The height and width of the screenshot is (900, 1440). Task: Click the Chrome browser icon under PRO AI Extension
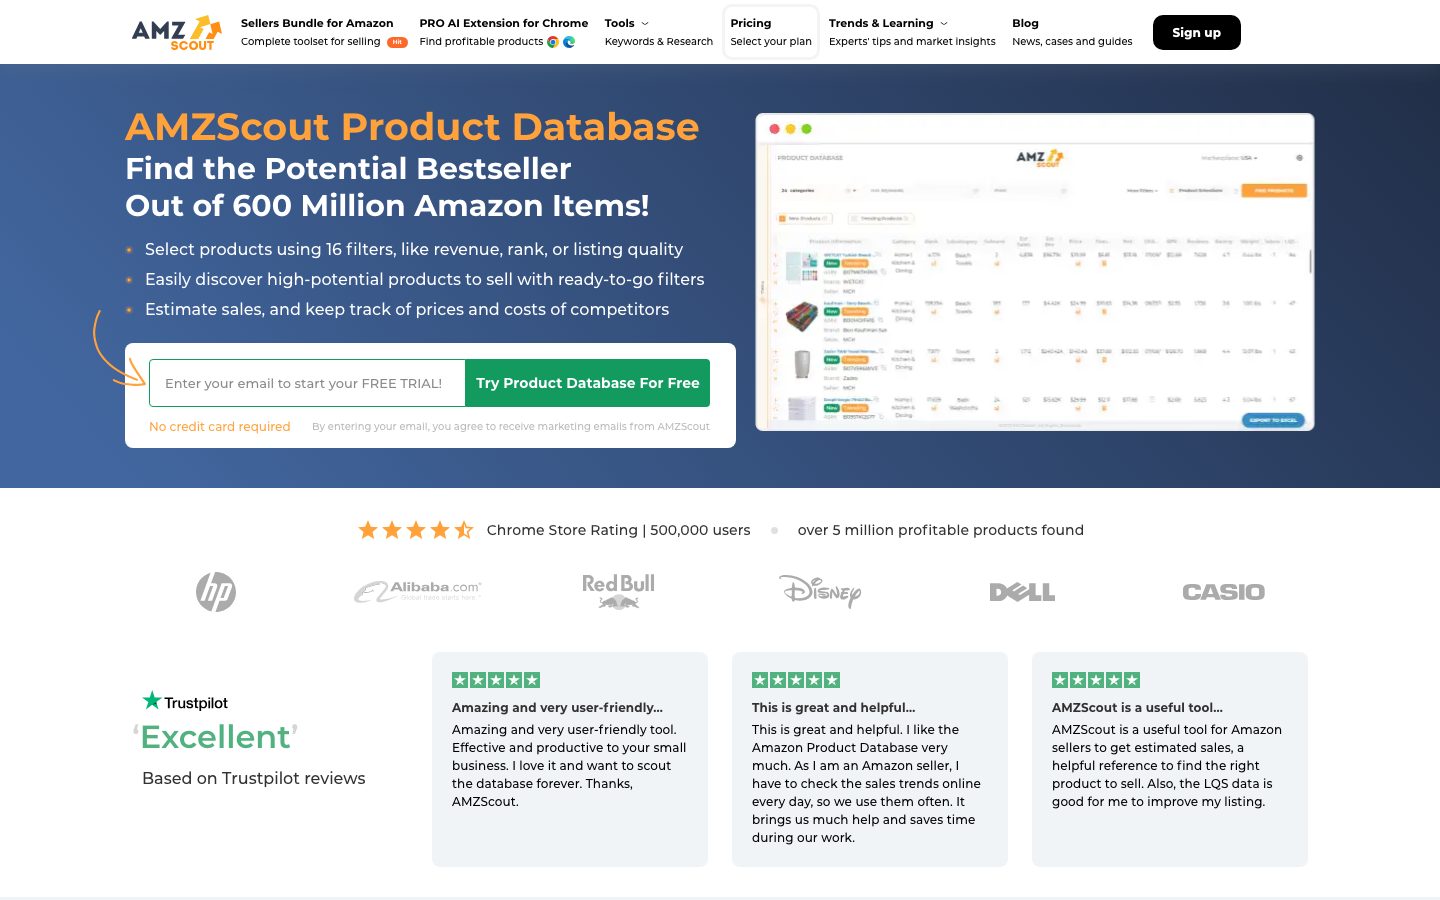pyautogui.click(x=553, y=42)
